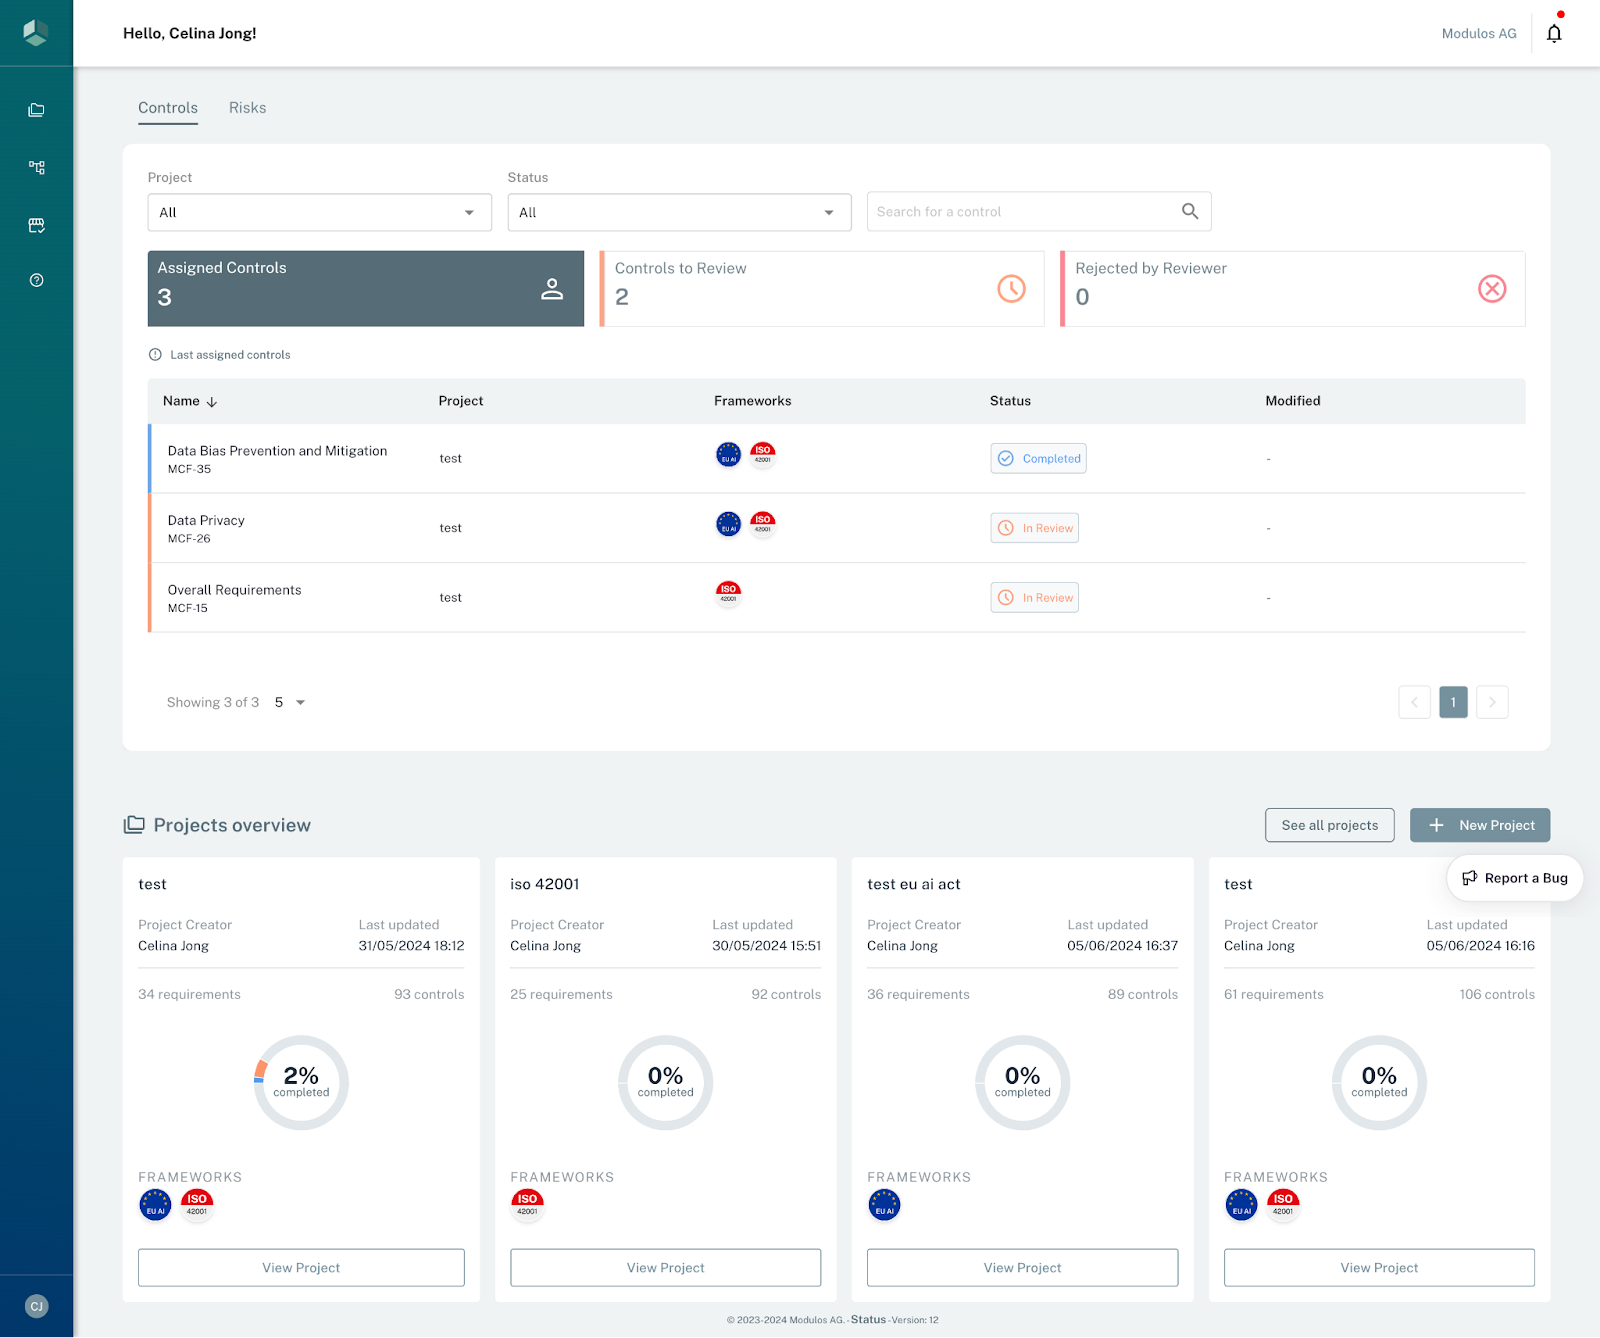
Task: Select the hierarchy icon in the sidebar
Action: click(x=36, y=167)
